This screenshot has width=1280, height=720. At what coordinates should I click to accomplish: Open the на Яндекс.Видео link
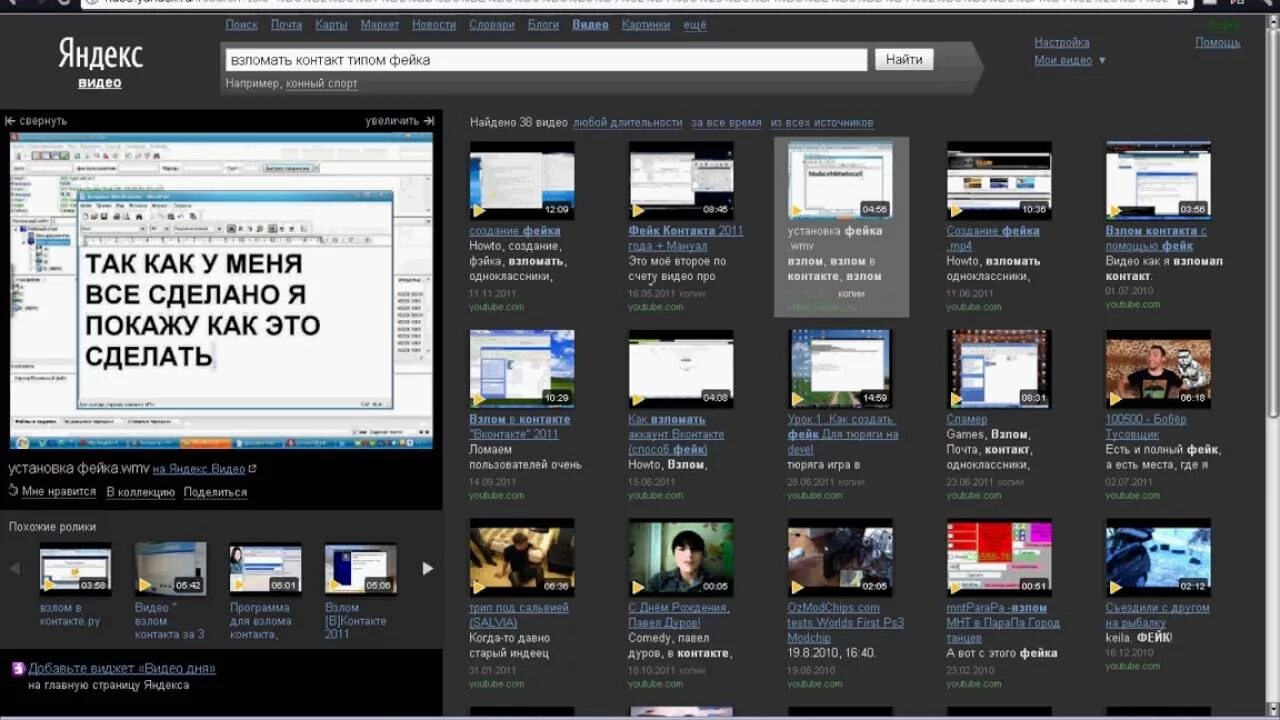pos(199,469)
